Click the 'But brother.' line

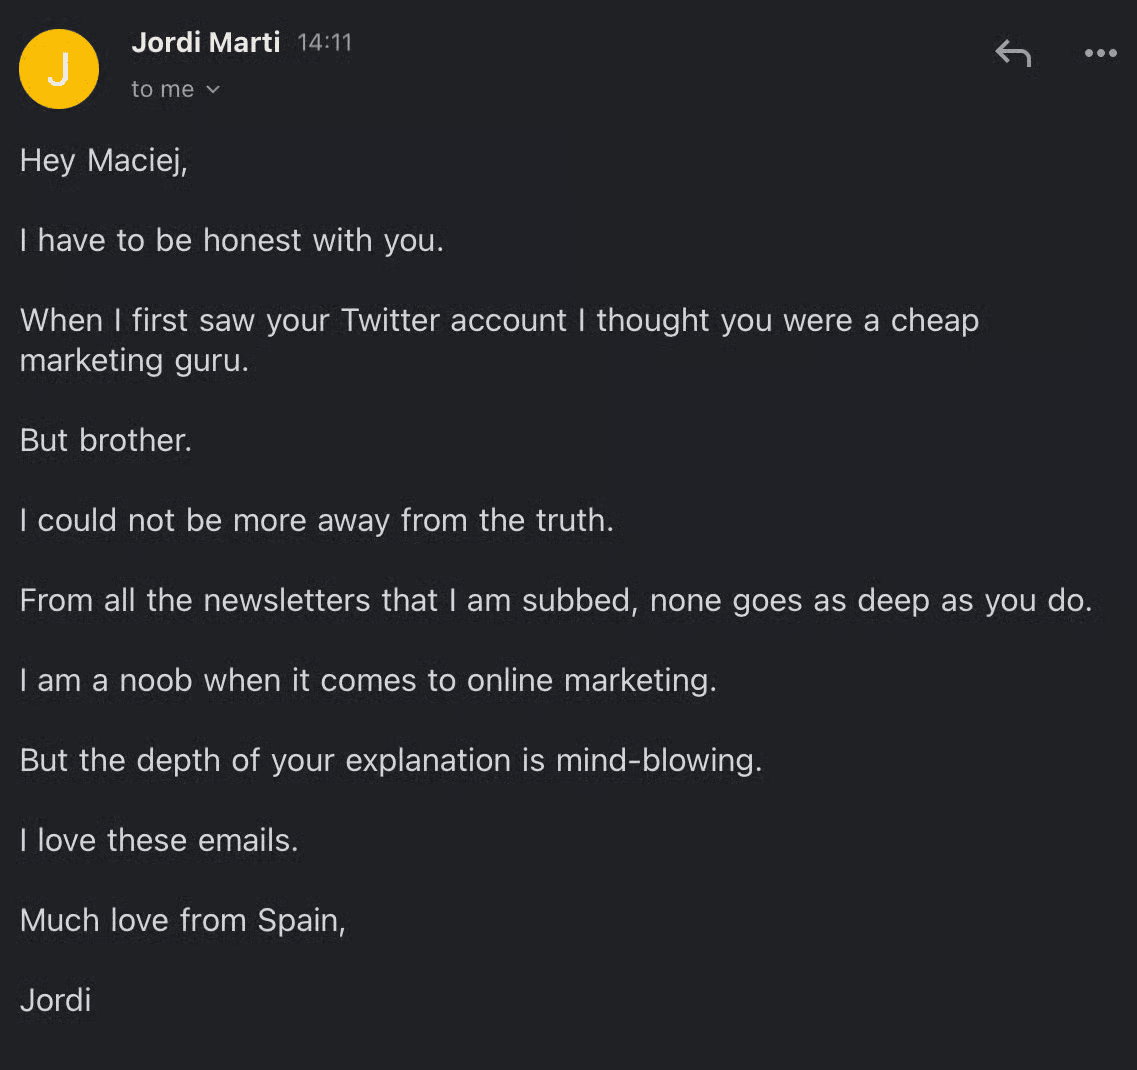point(106,440)
